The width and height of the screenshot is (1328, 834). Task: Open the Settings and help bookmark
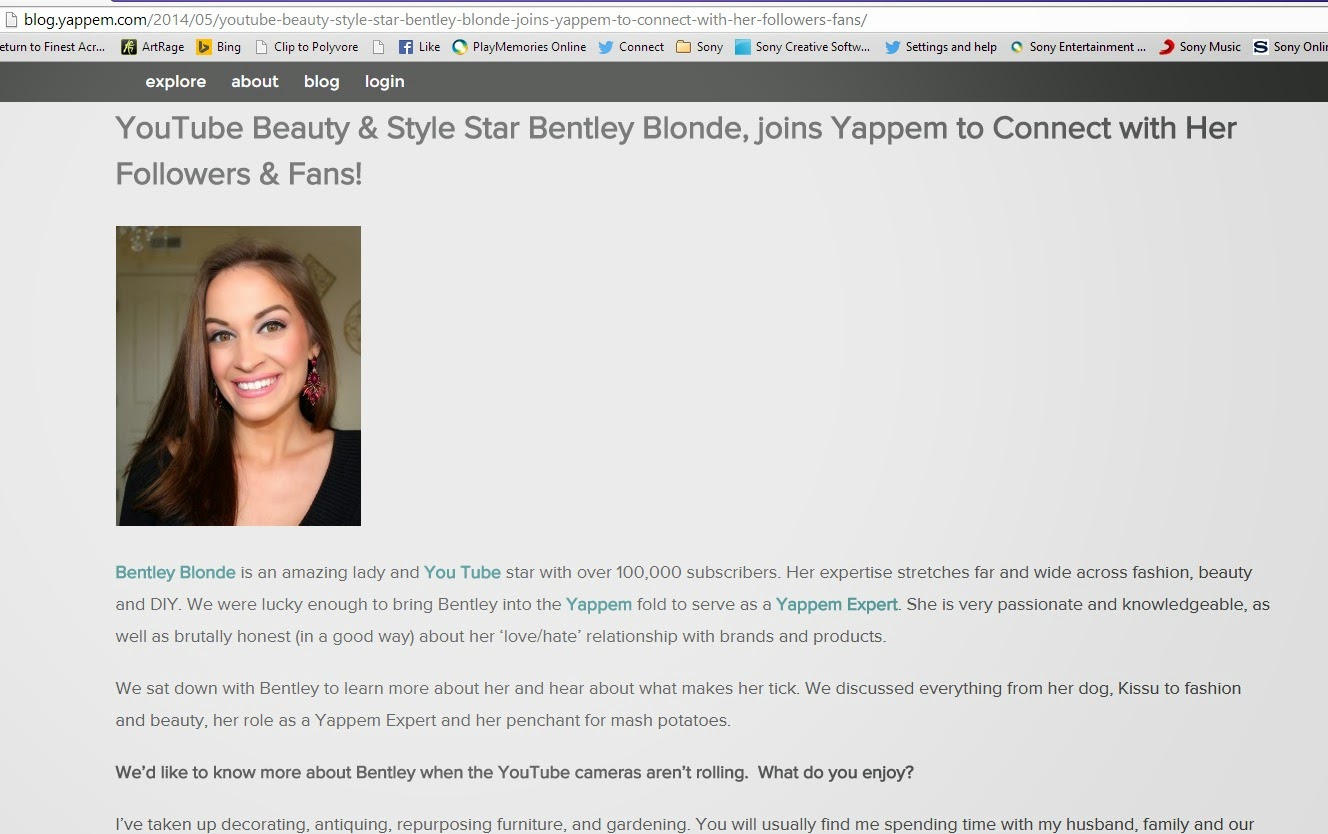(x=941, y=47)
